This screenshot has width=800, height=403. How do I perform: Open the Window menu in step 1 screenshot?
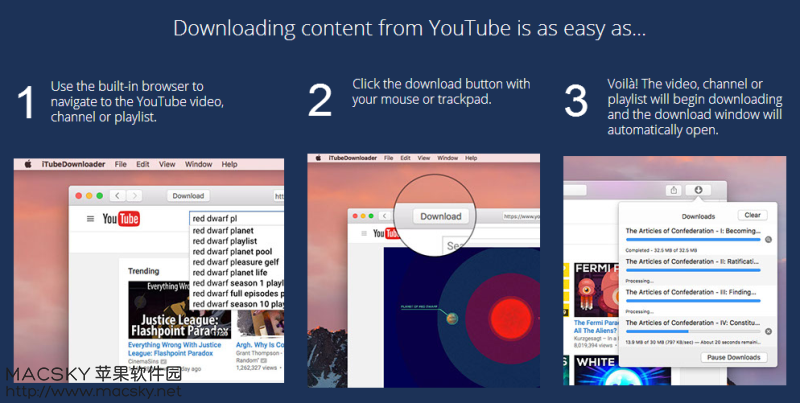coord(198,164)
